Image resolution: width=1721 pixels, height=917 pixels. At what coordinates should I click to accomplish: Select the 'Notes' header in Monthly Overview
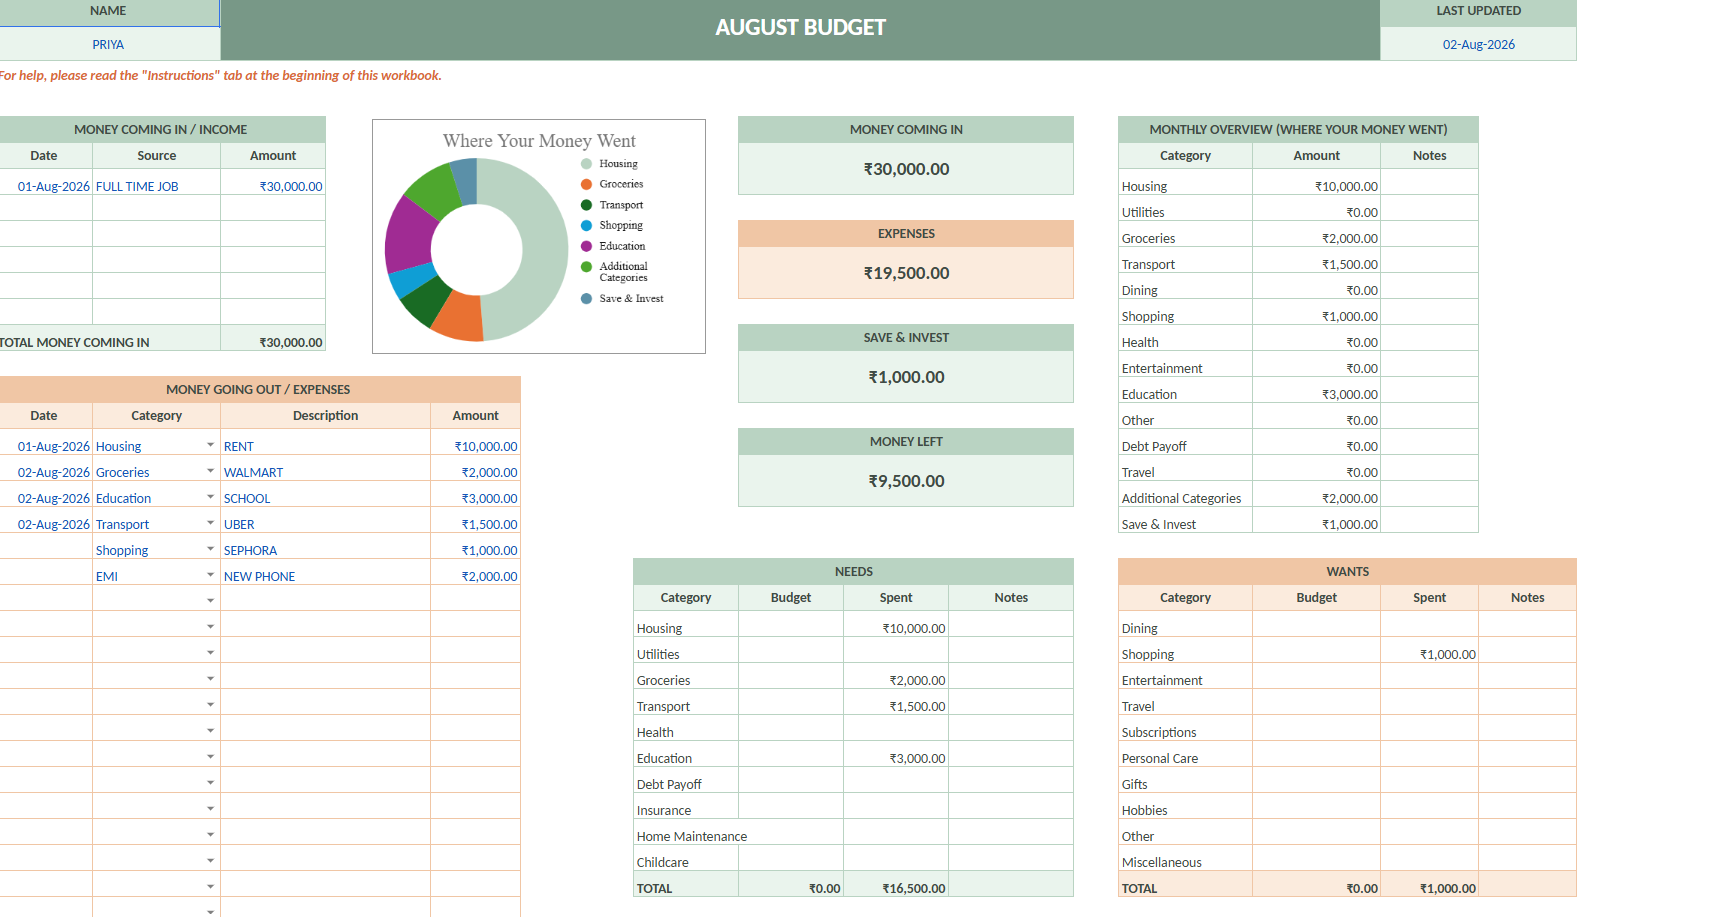1429,156
